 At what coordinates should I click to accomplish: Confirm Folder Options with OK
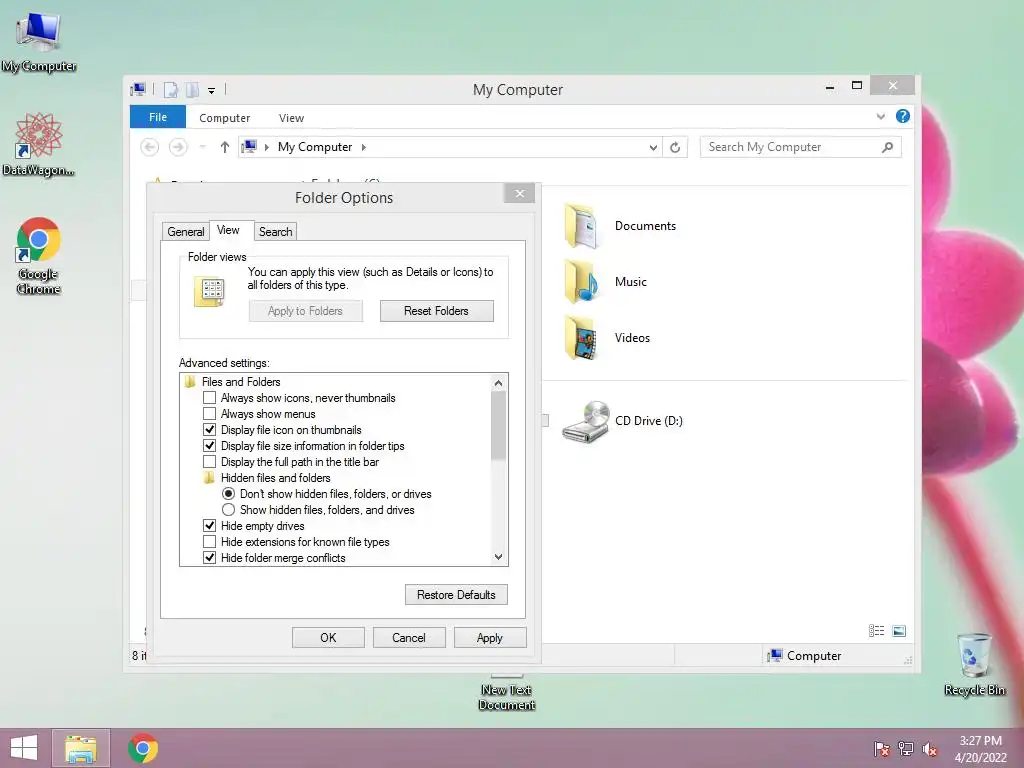click(x=328, y=638)
